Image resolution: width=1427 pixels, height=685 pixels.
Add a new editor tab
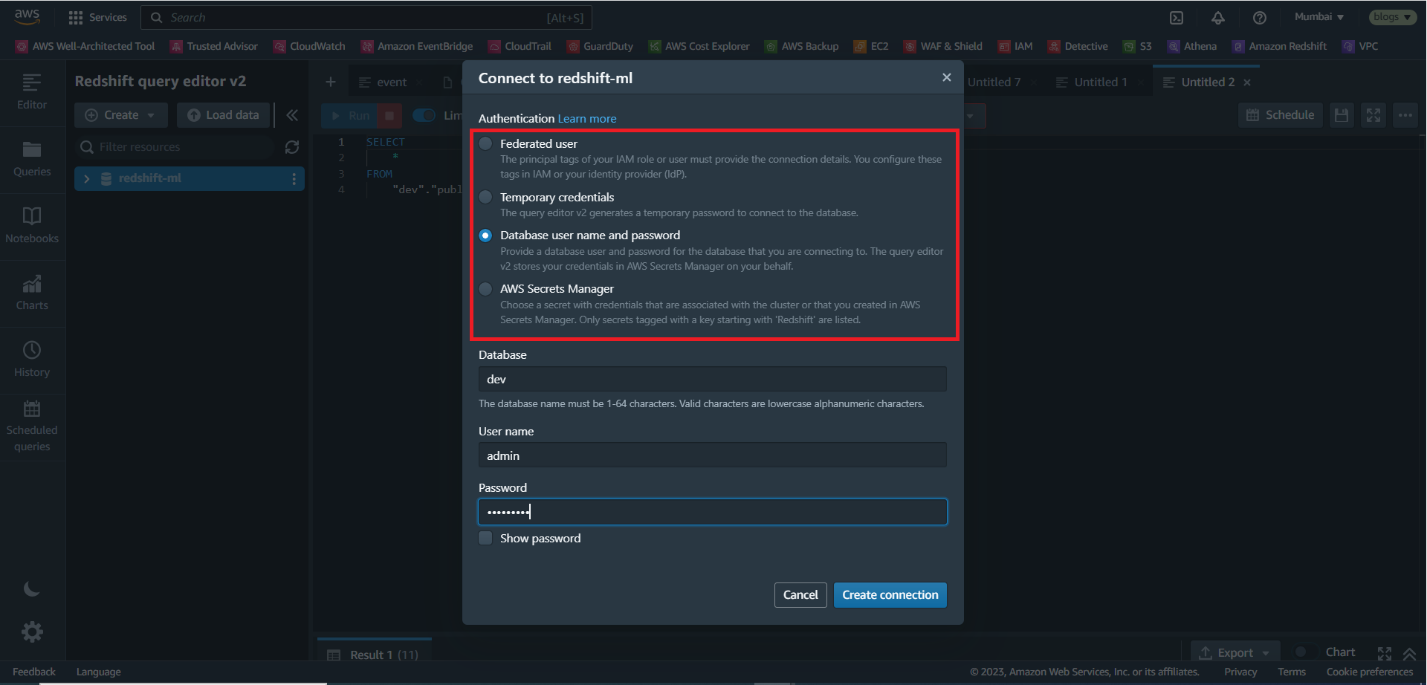point(330,82)
